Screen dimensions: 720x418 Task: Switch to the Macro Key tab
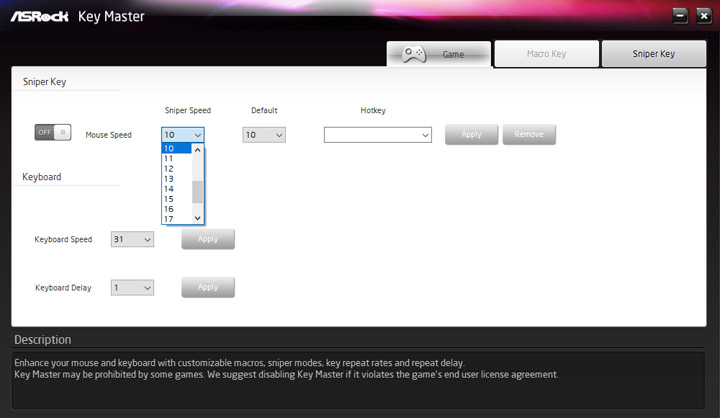click(x=546, y=54)
